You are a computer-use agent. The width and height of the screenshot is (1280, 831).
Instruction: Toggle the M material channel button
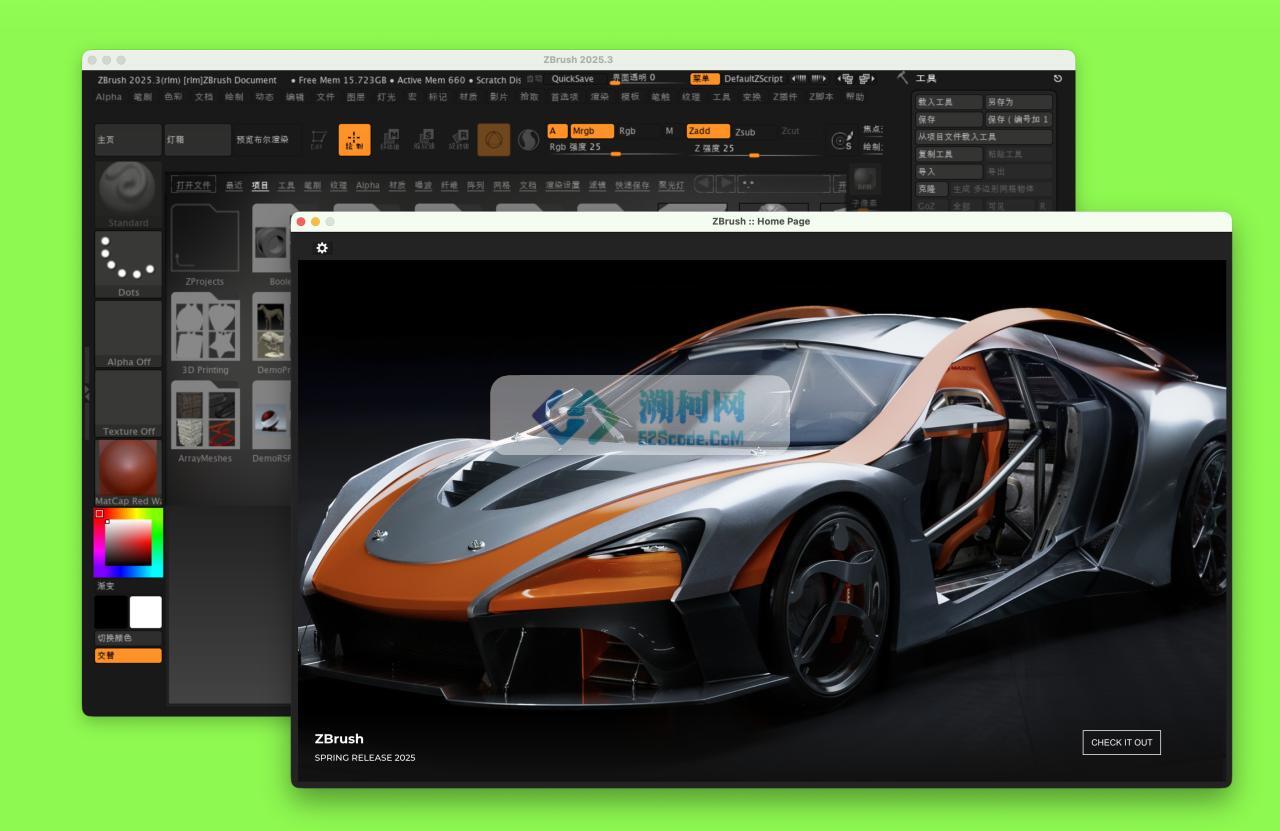669,131
